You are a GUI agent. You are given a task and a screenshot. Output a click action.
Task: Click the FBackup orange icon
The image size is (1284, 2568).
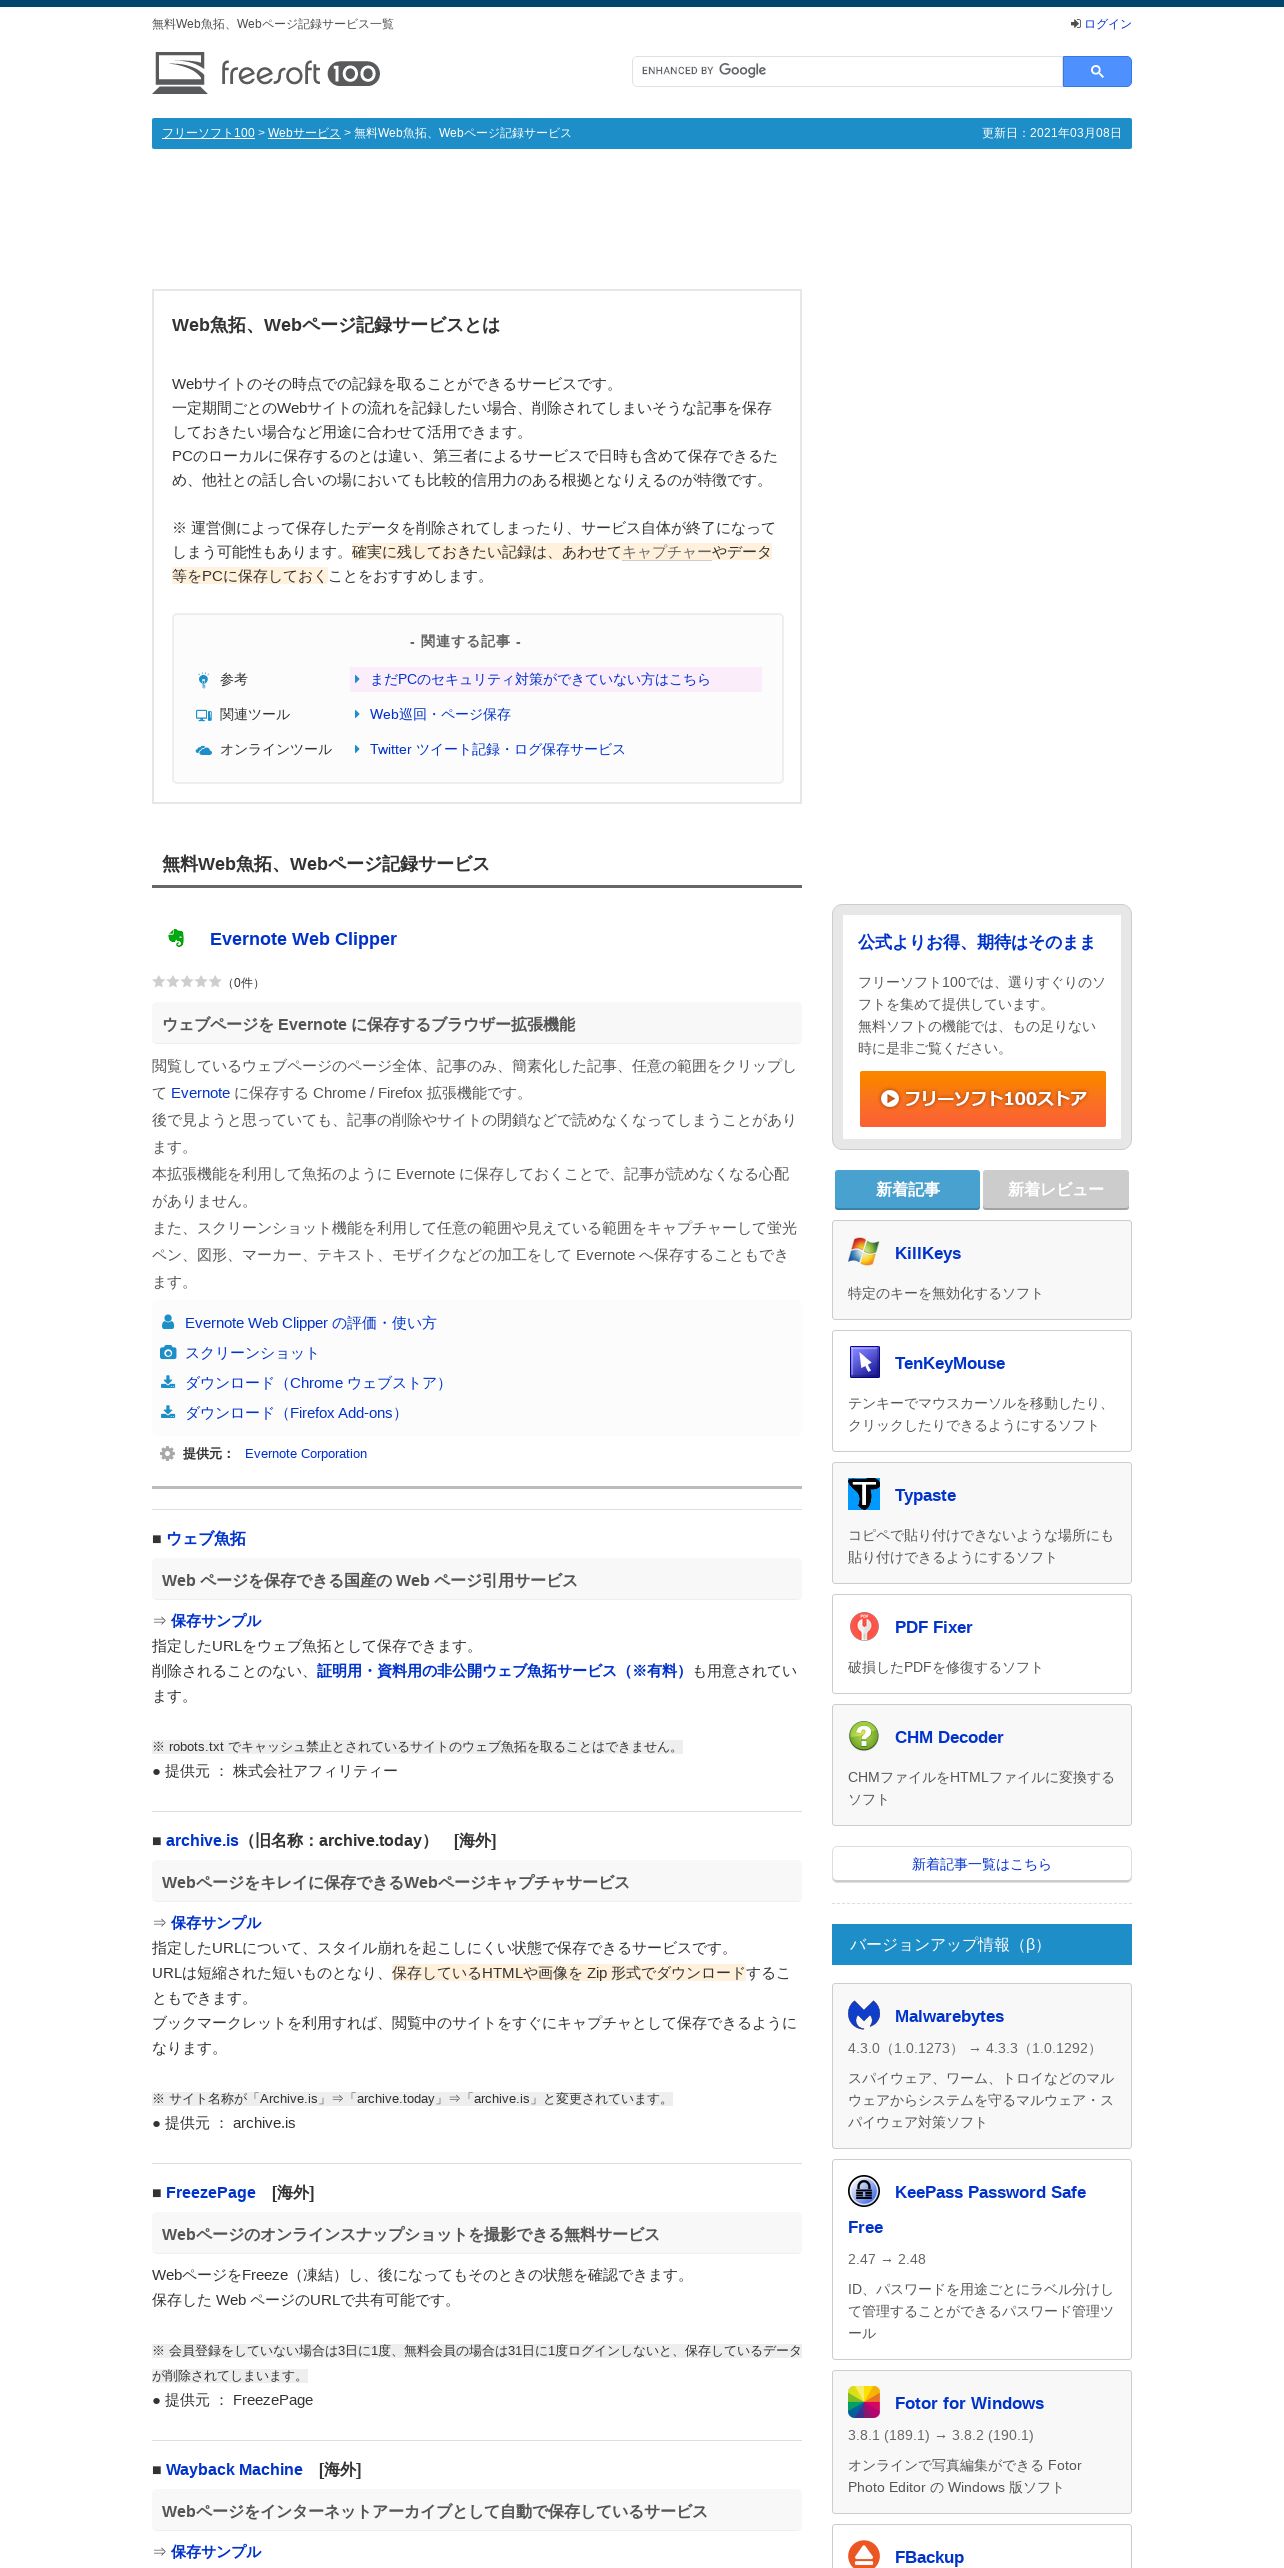[x=864, y=2555]
